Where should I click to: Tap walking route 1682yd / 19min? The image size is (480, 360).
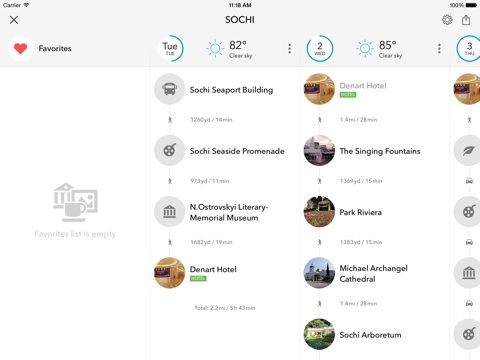click(211, 242)
